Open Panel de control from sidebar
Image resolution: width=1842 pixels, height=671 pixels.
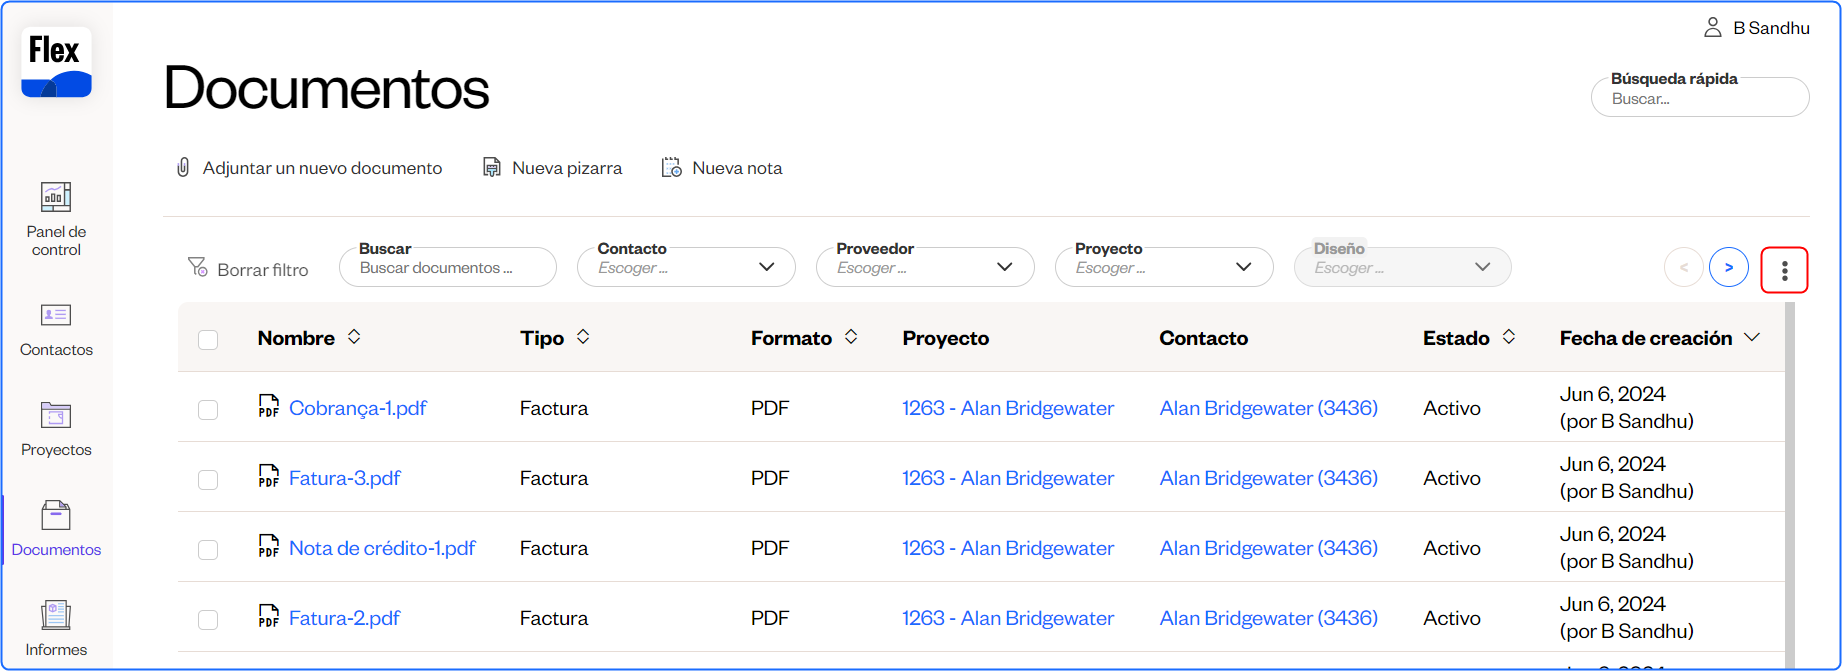(56, 219)
